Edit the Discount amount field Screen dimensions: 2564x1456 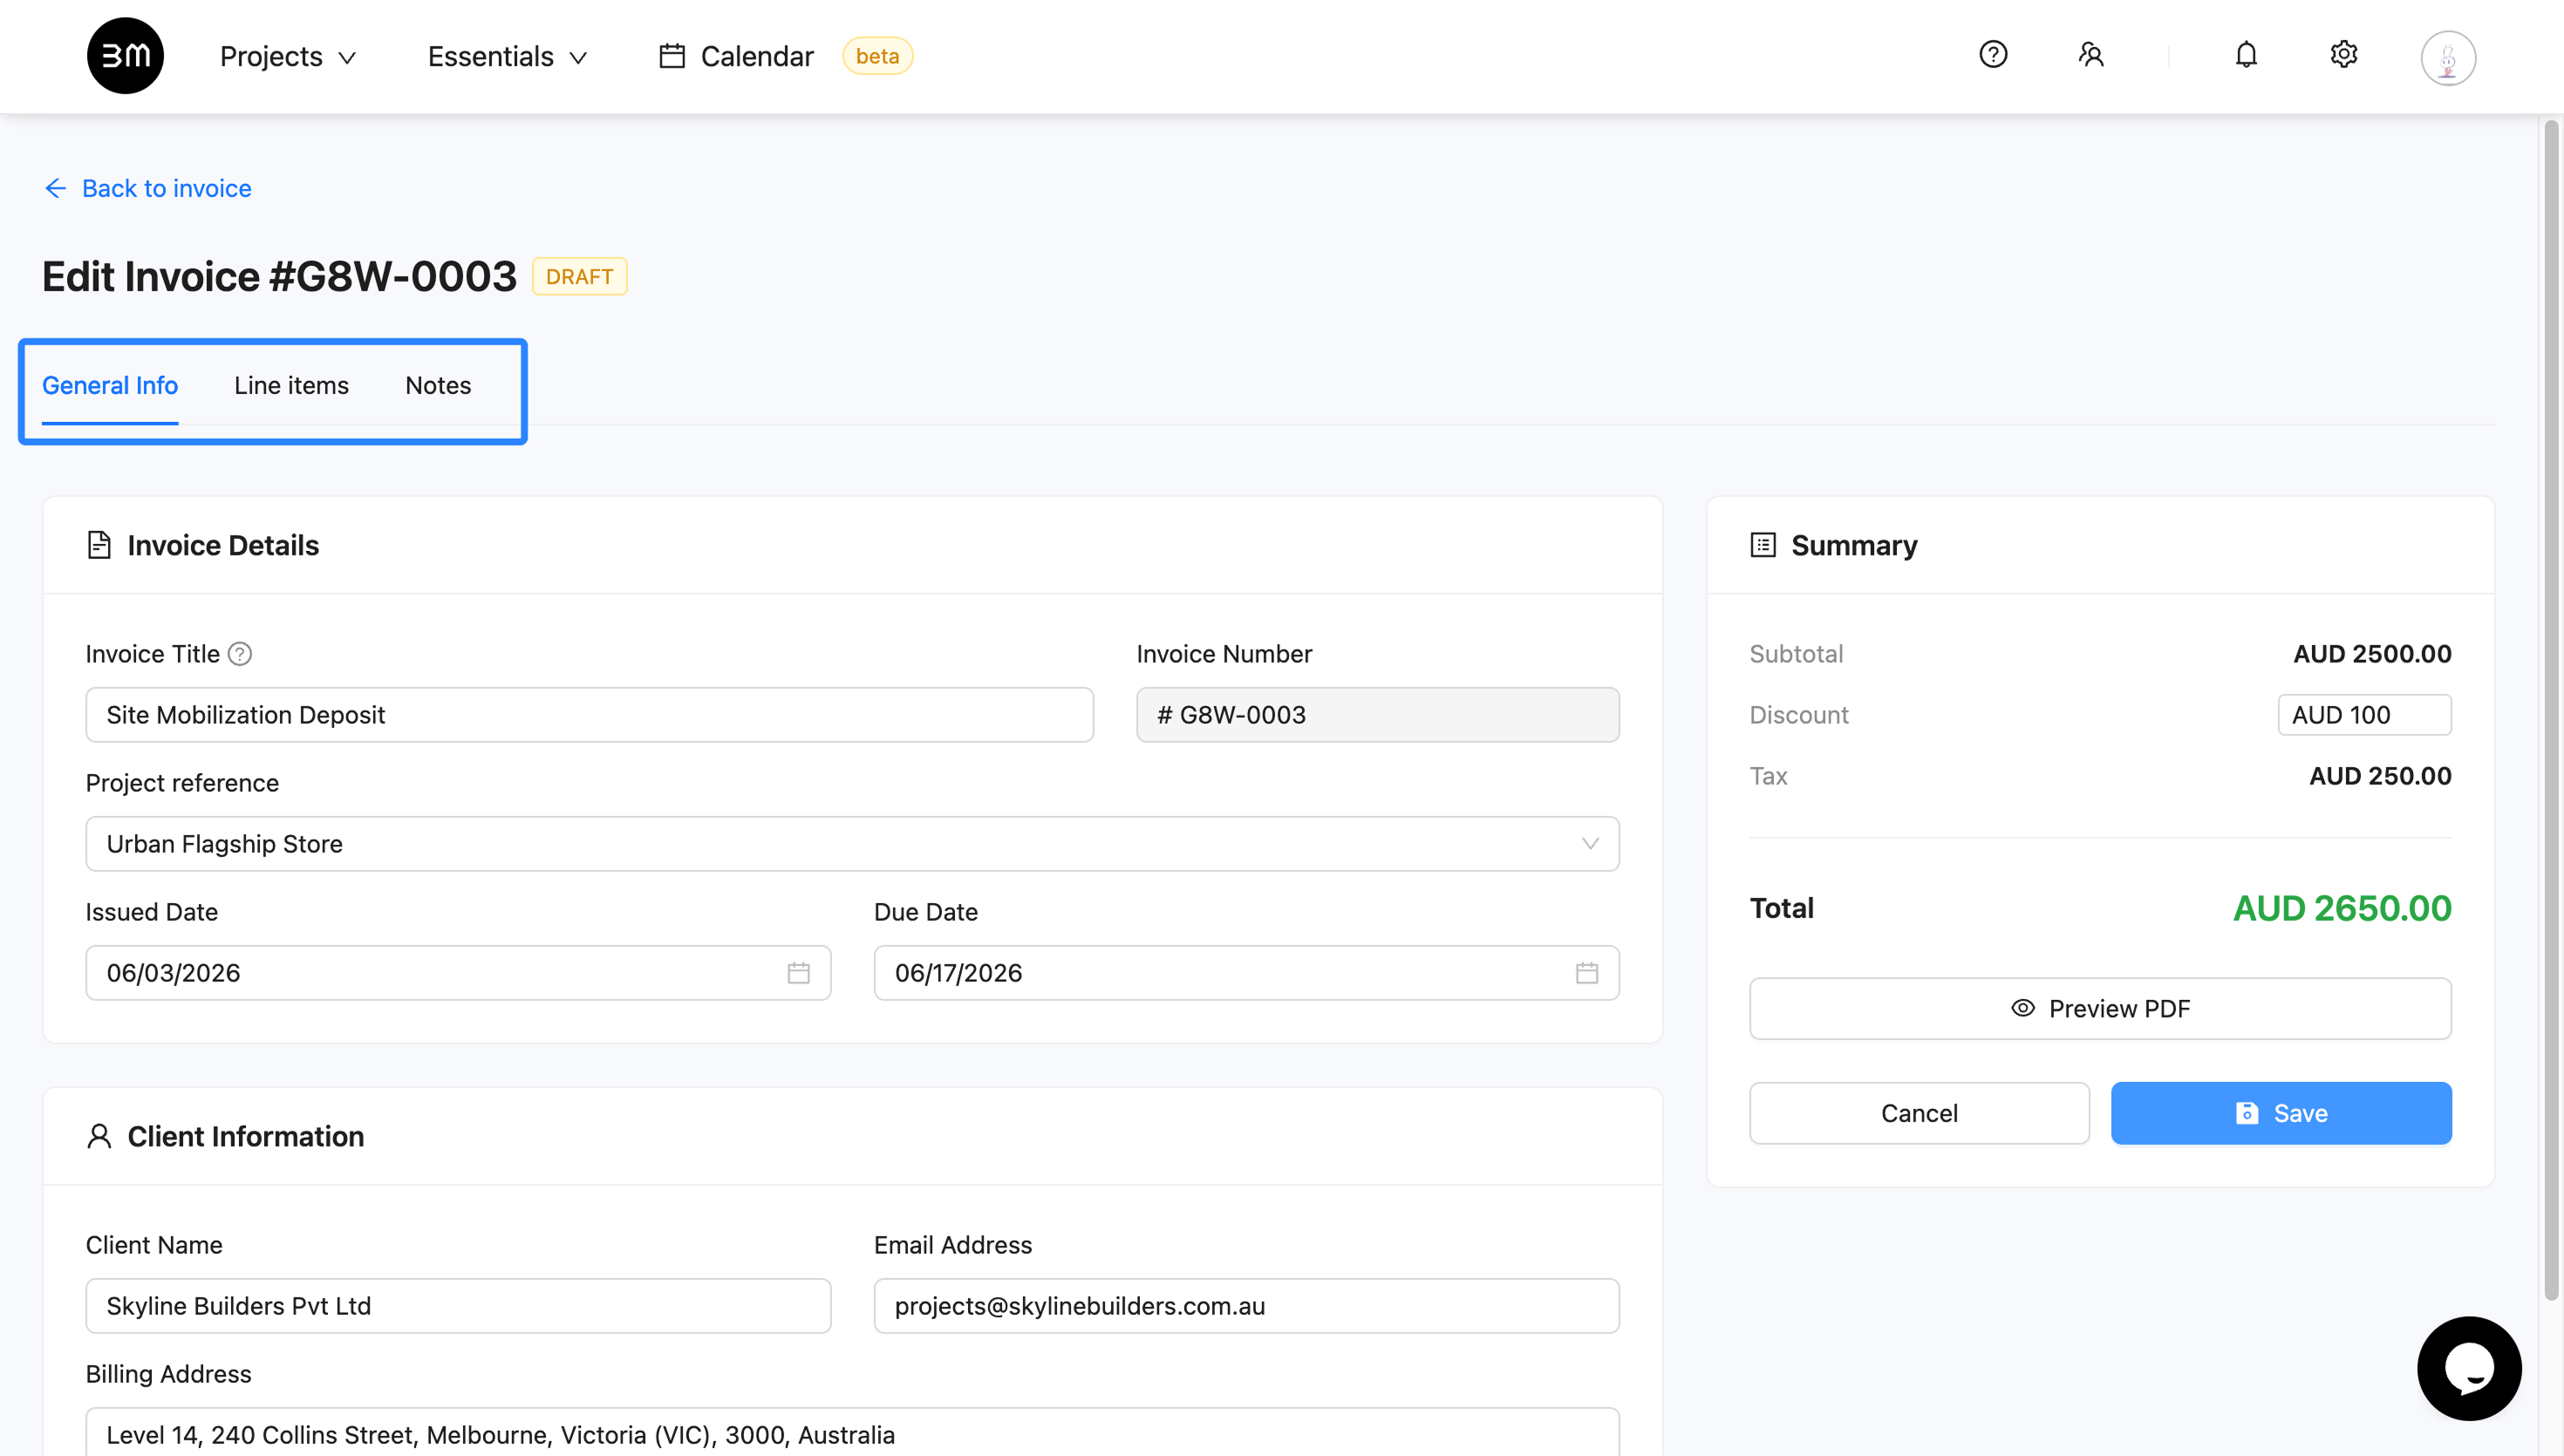point(2364,715)
